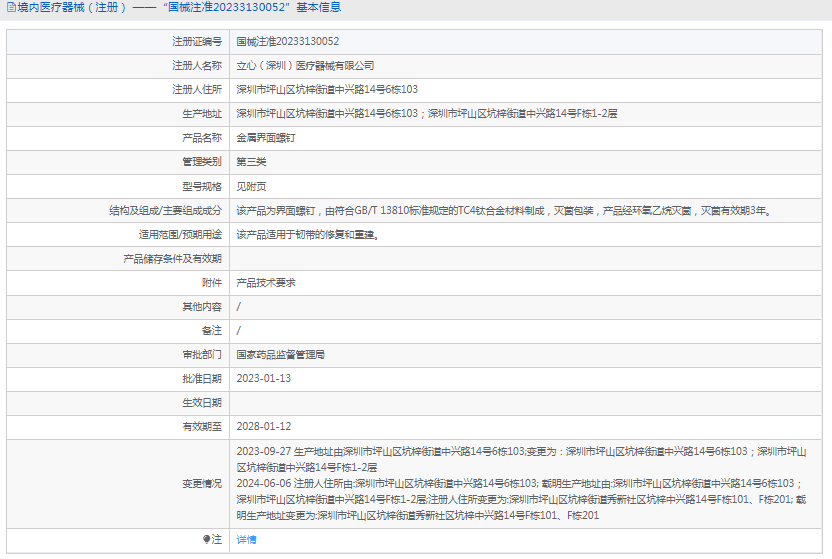Image resolution: width=832 pixels, height=559 pixels.
Task: Click the 附件 label
Action: tap(212, 283)
